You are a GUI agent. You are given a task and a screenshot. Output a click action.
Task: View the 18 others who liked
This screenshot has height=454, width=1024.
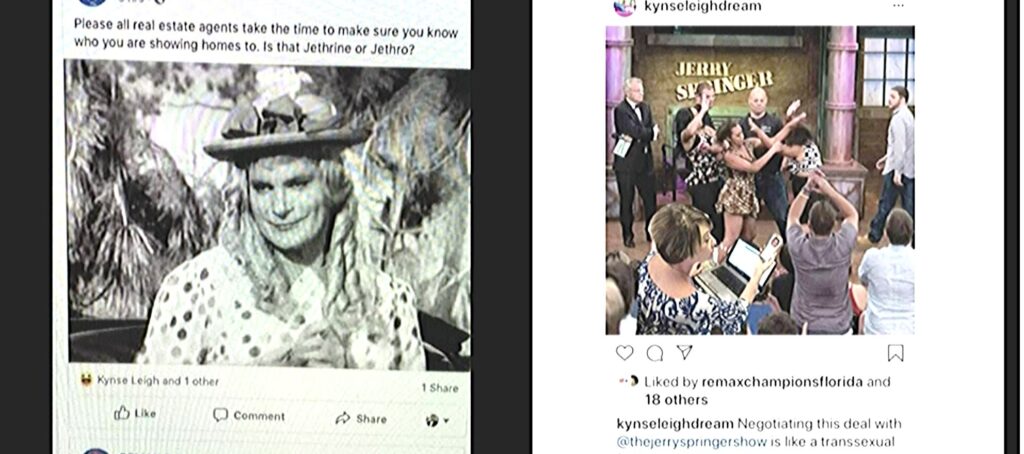676,399
